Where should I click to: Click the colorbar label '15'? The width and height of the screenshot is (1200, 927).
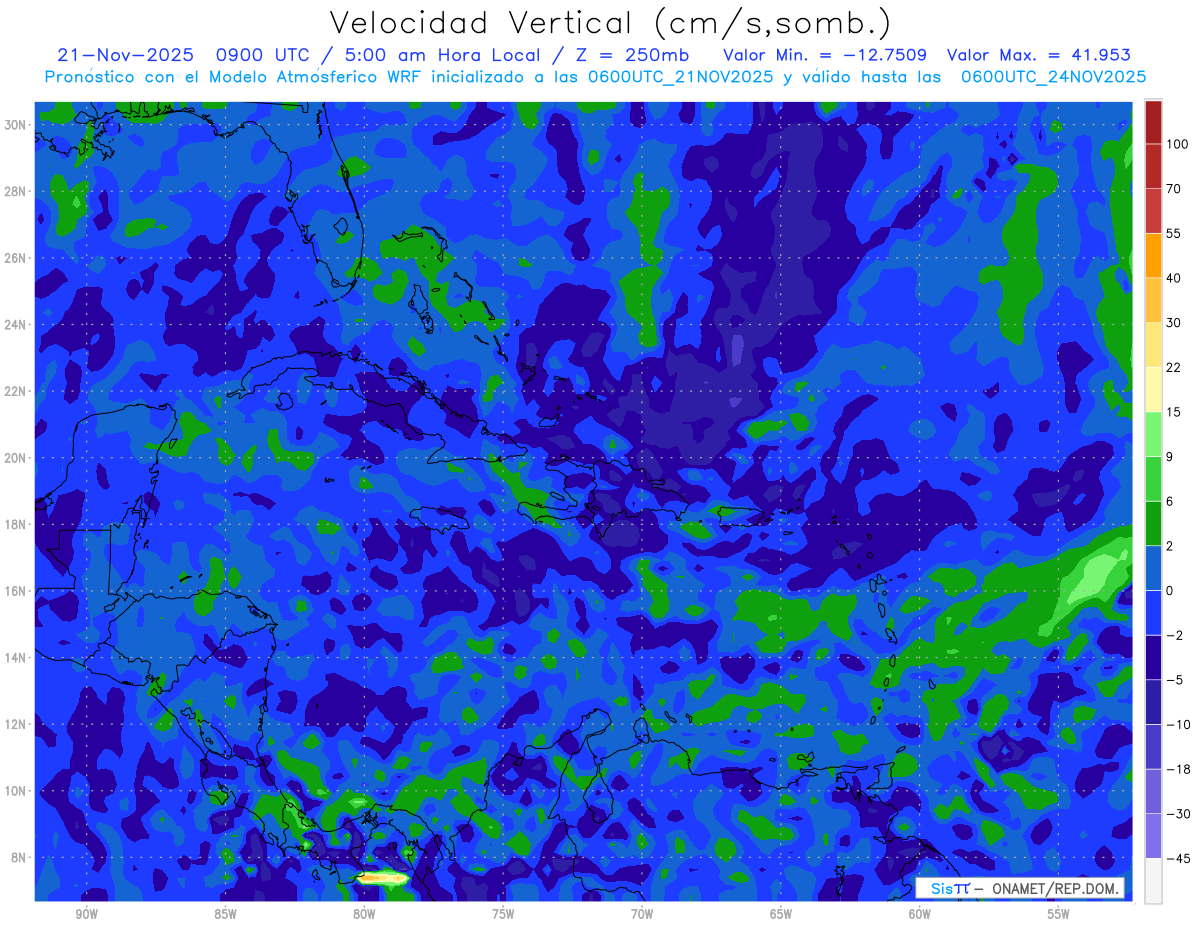(x=1173, y=412)
